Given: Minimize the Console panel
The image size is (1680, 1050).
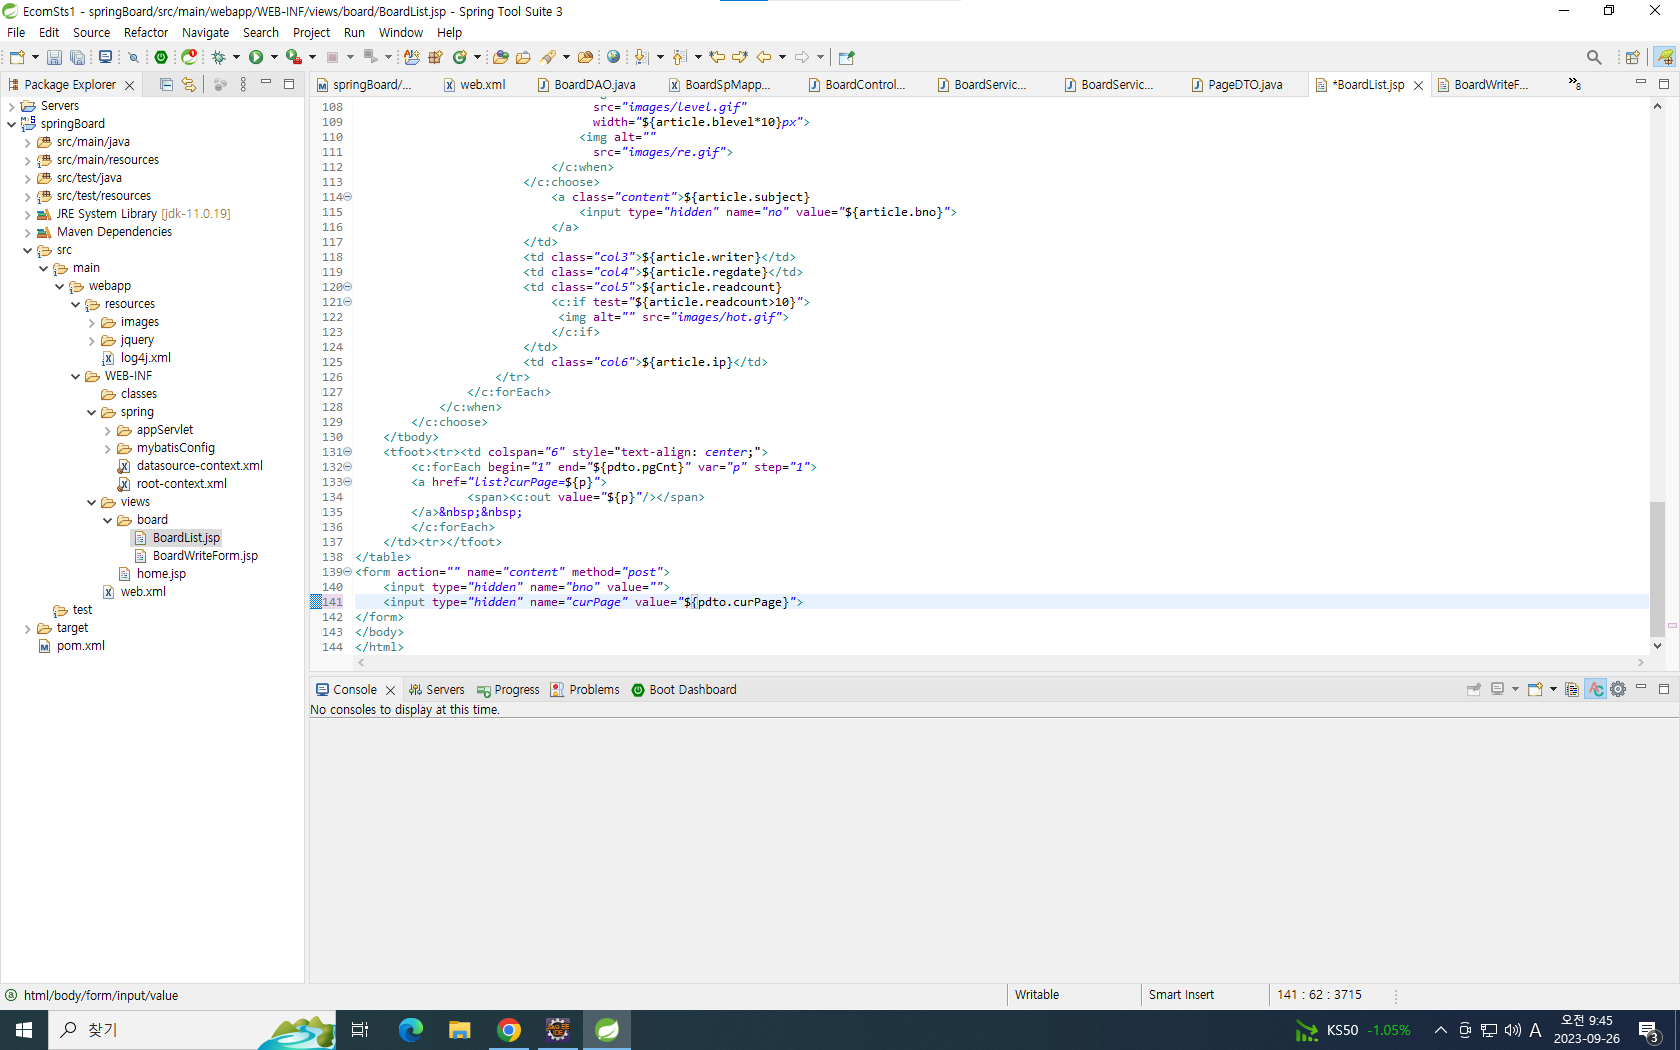Looking at the screenshot, I should coord(1641,688).
